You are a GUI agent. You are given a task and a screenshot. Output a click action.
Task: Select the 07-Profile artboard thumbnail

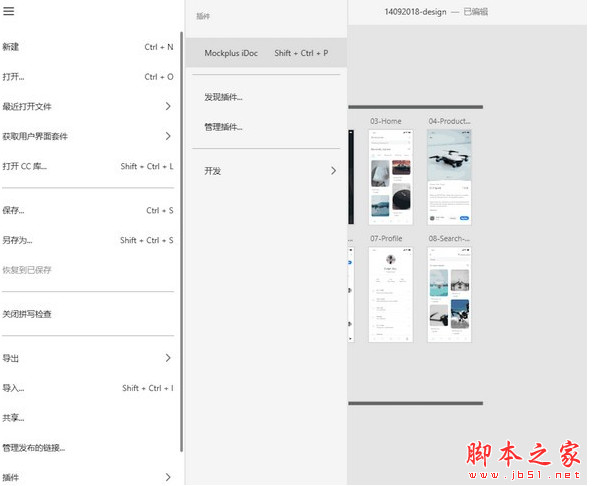tap(391, 295)
